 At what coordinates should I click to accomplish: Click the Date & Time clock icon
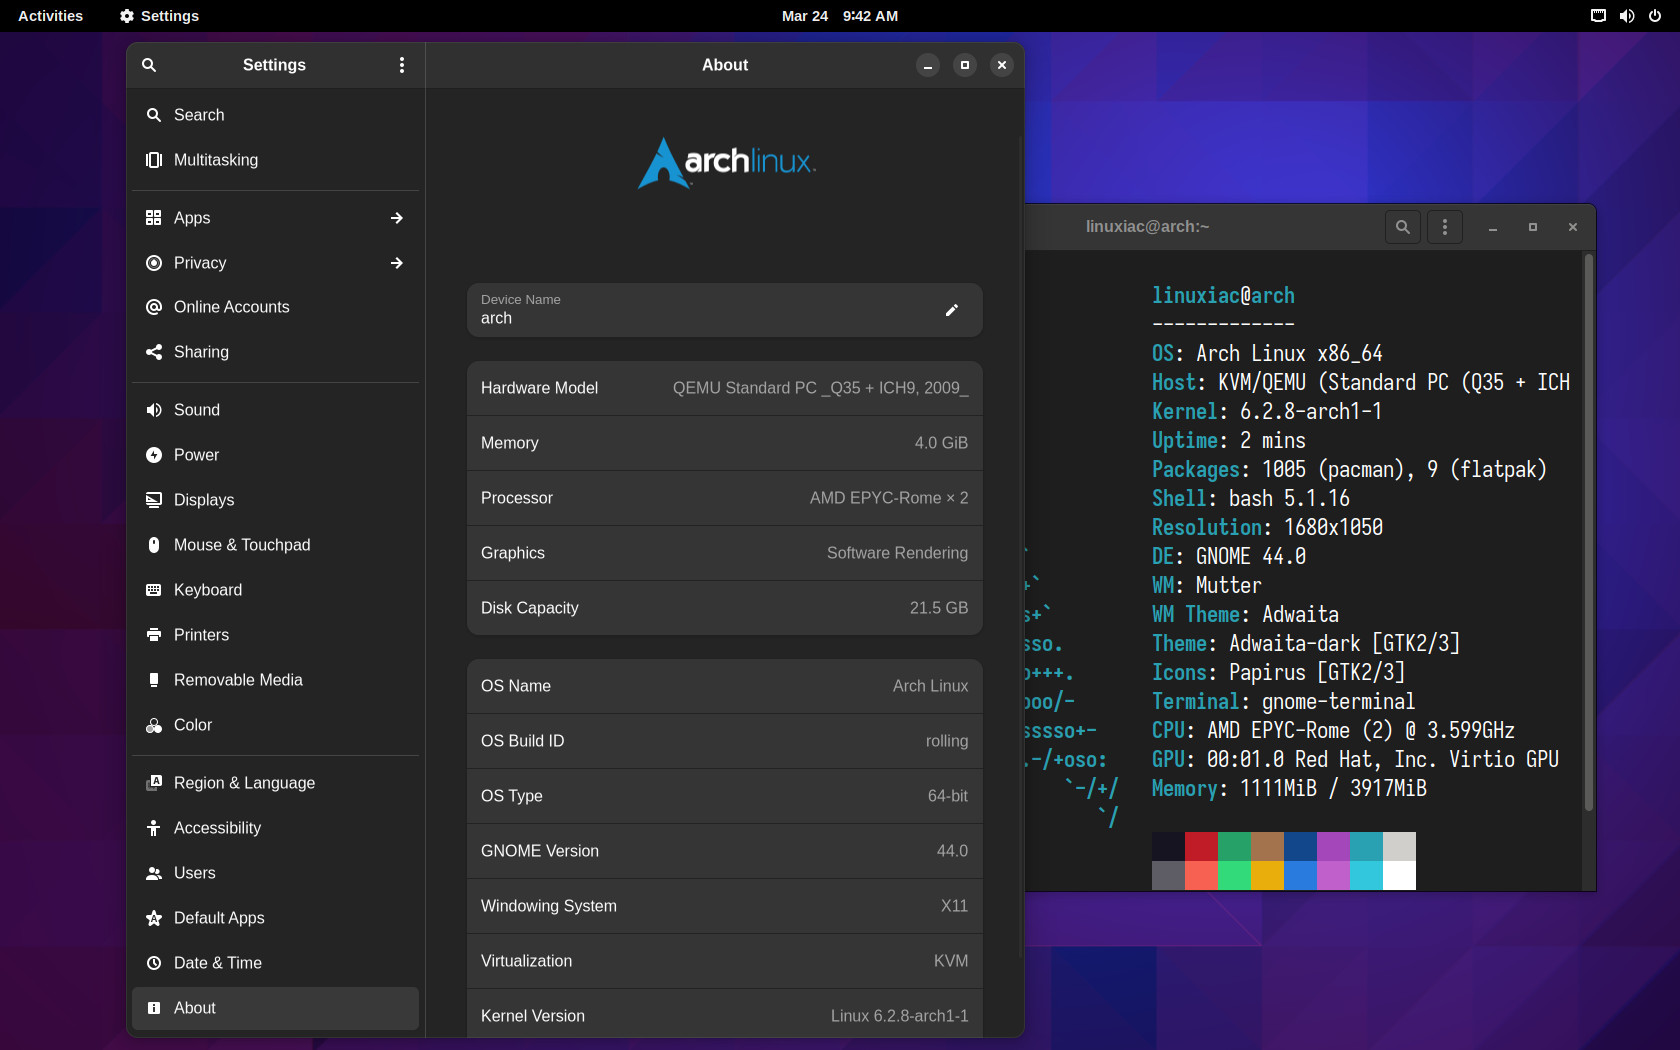(154, 963)
